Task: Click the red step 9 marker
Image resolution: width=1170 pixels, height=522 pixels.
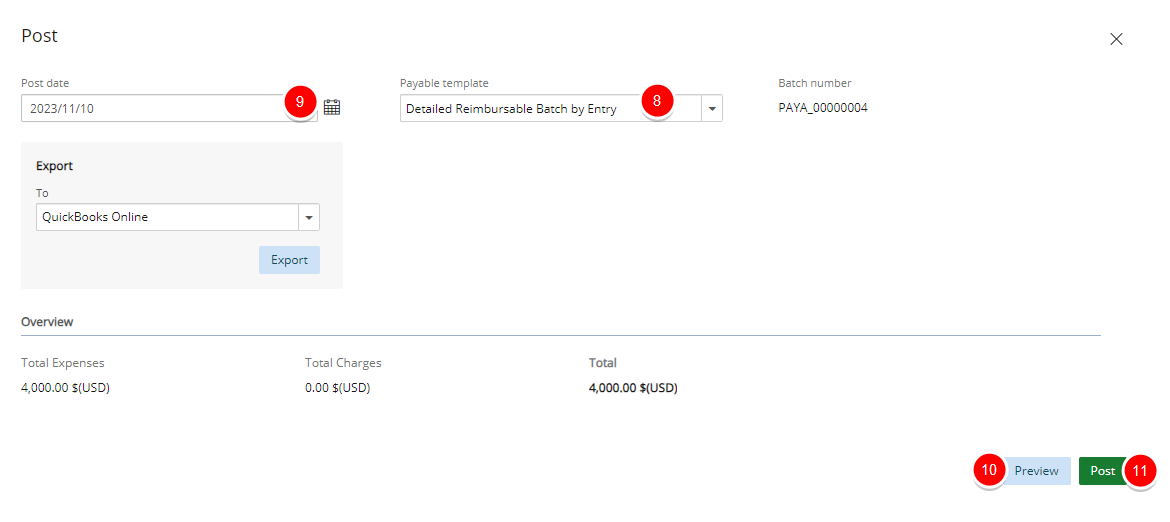Action: (300, 103)
